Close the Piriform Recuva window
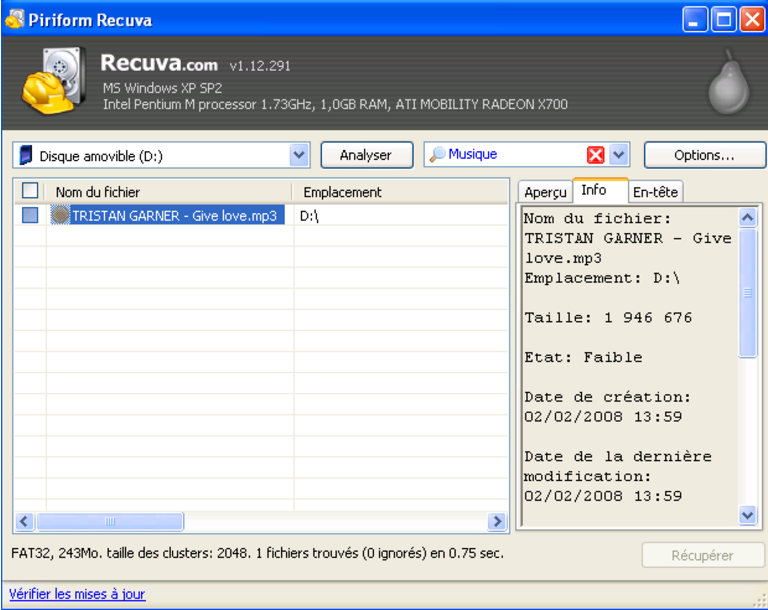768x610 pixels. pyautogui.click(x=753, y=20)
